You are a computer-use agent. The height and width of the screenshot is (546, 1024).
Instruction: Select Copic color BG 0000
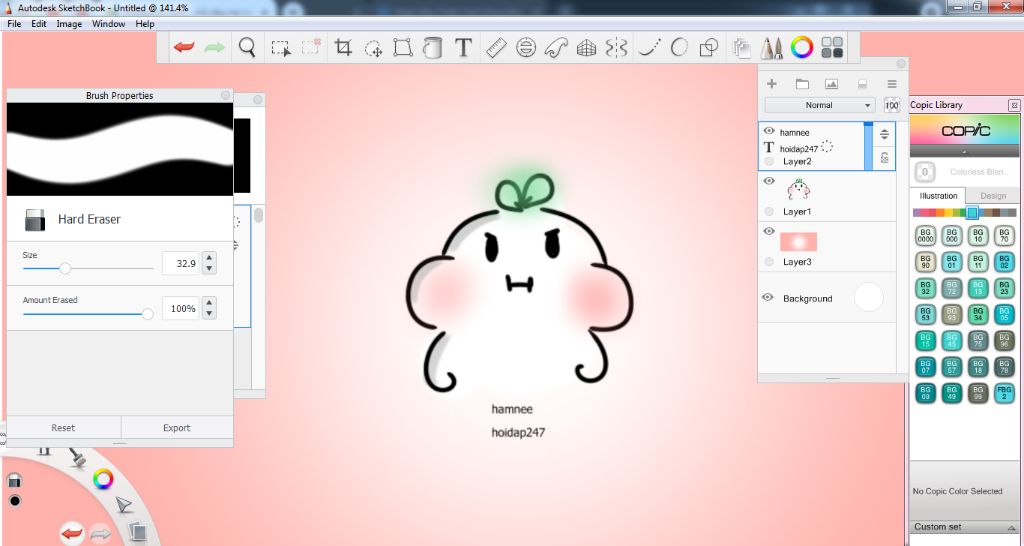coord(925,236)
